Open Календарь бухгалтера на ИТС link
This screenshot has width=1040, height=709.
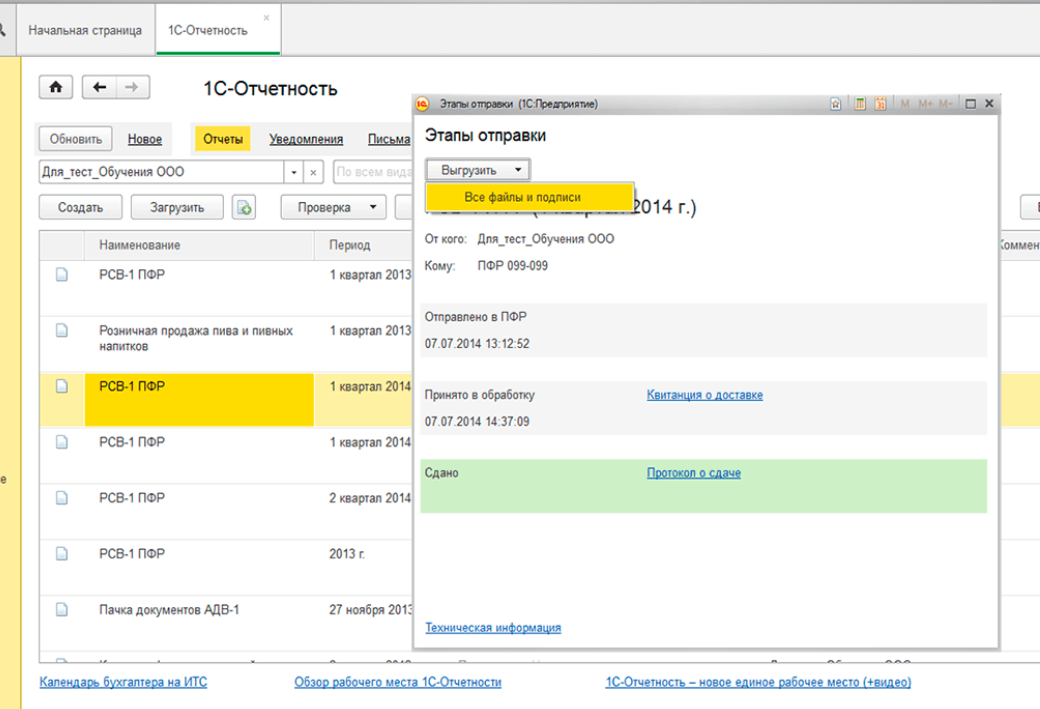click(123, 682)
